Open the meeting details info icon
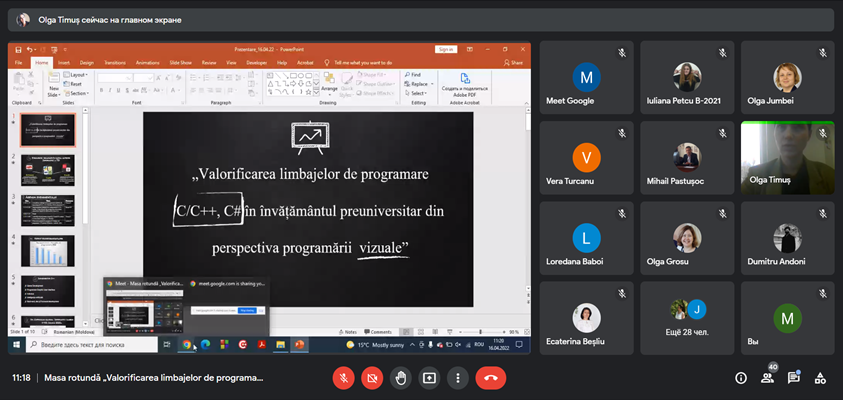This screenshot has height=400, width=844. (741, 378)
